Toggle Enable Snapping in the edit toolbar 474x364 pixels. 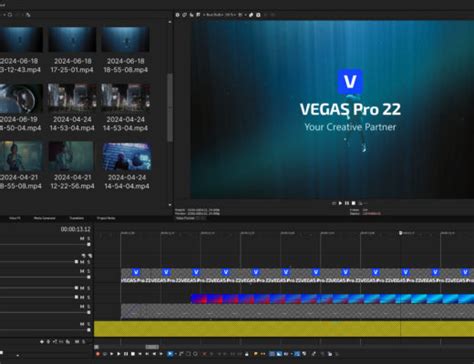pos(271,354)
